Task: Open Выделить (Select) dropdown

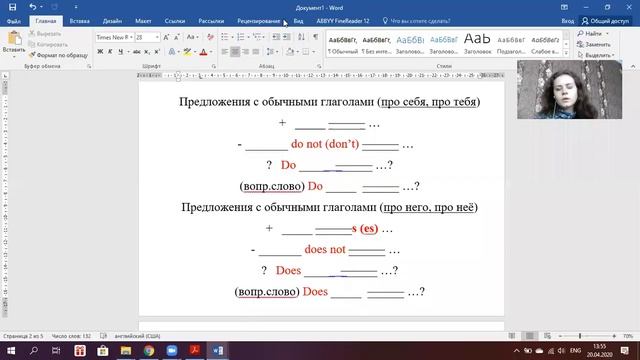Action: coord(596,55)
